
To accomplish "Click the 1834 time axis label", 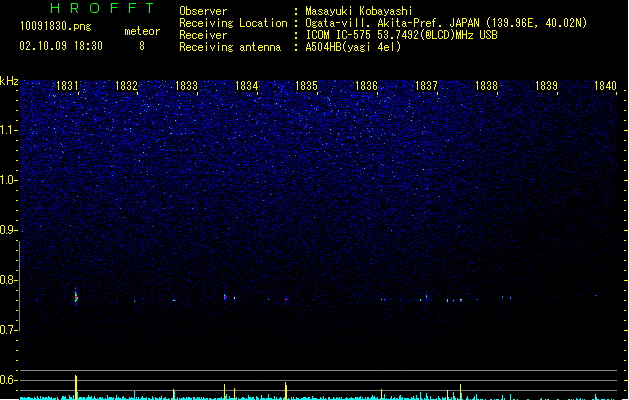I will 246,86.
